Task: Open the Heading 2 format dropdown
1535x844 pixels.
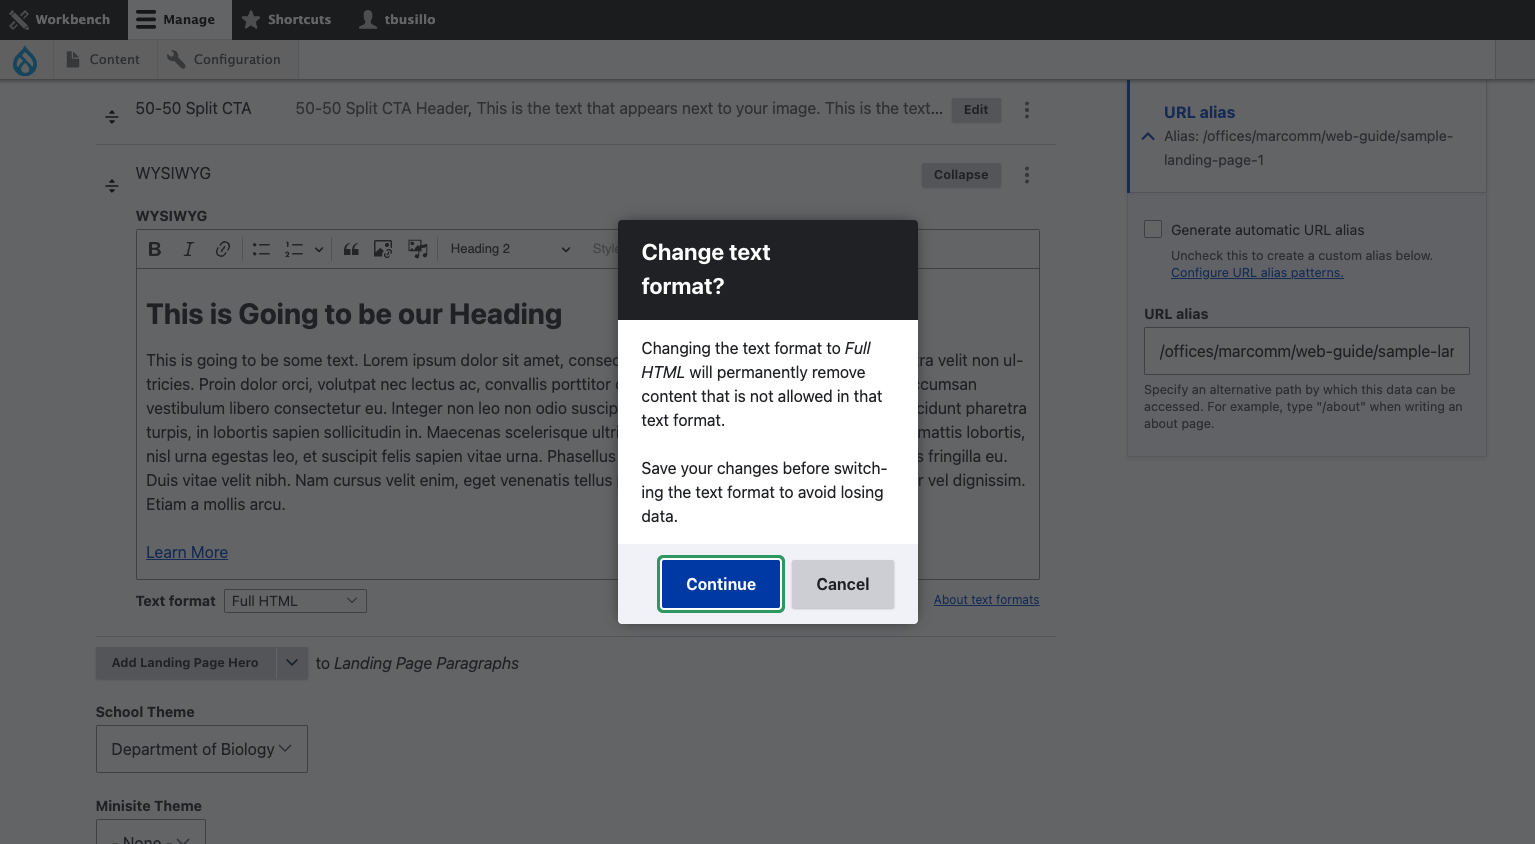Action: [510, 249]
